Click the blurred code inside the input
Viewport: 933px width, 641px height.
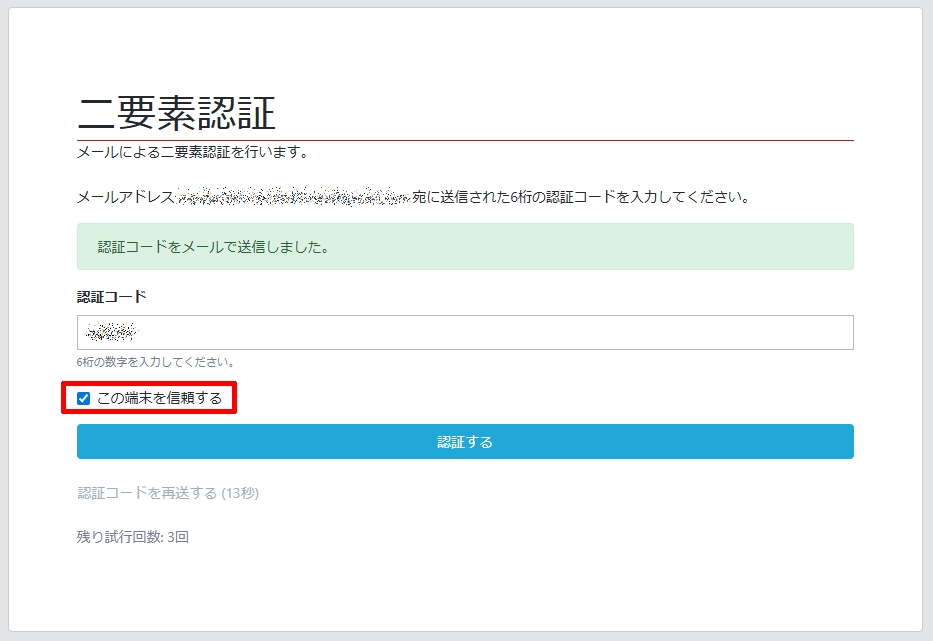(111, 333)
